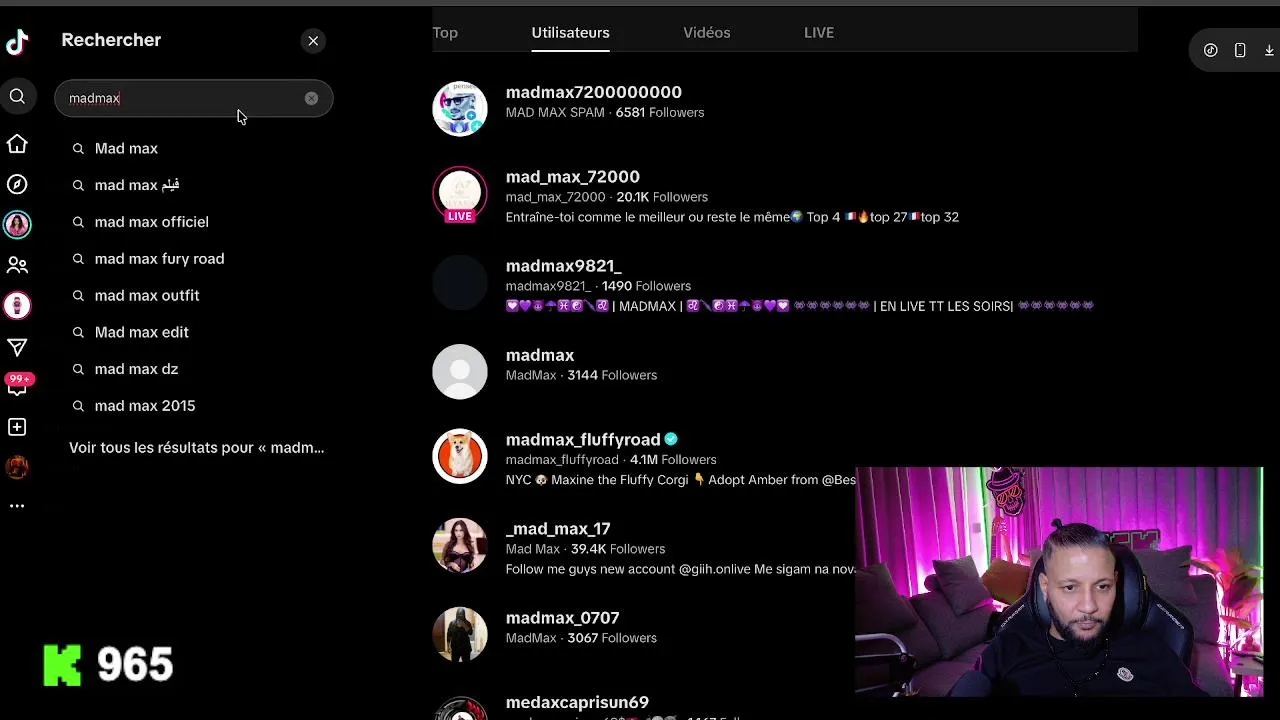Open the three-dots More menu
1280x720 pixels.
click(x=17, y=506)
